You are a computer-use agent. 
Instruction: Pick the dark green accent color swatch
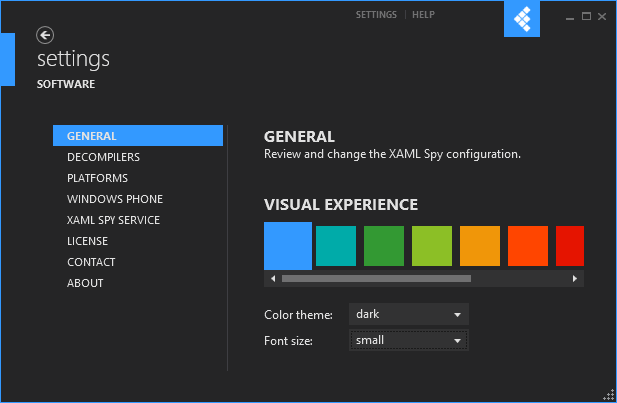click(384, 246)
